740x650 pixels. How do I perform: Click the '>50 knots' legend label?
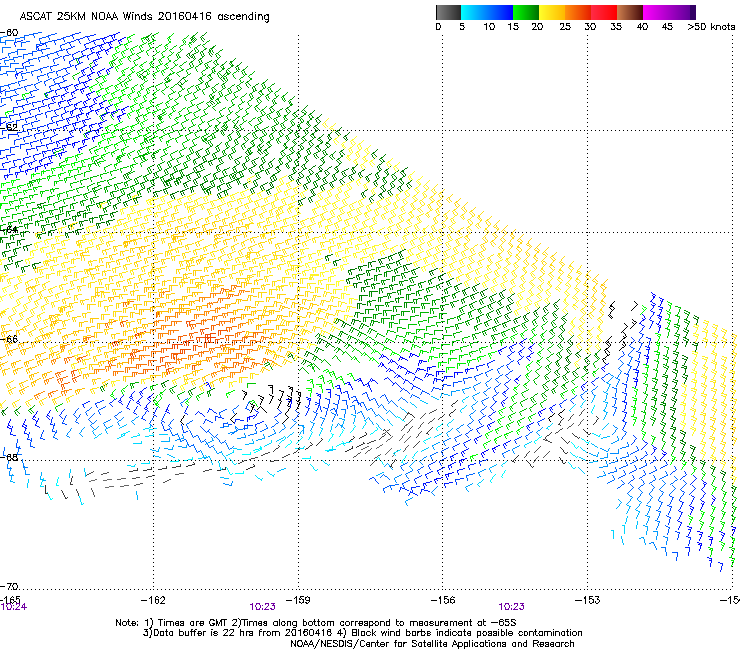coord(711,27)
